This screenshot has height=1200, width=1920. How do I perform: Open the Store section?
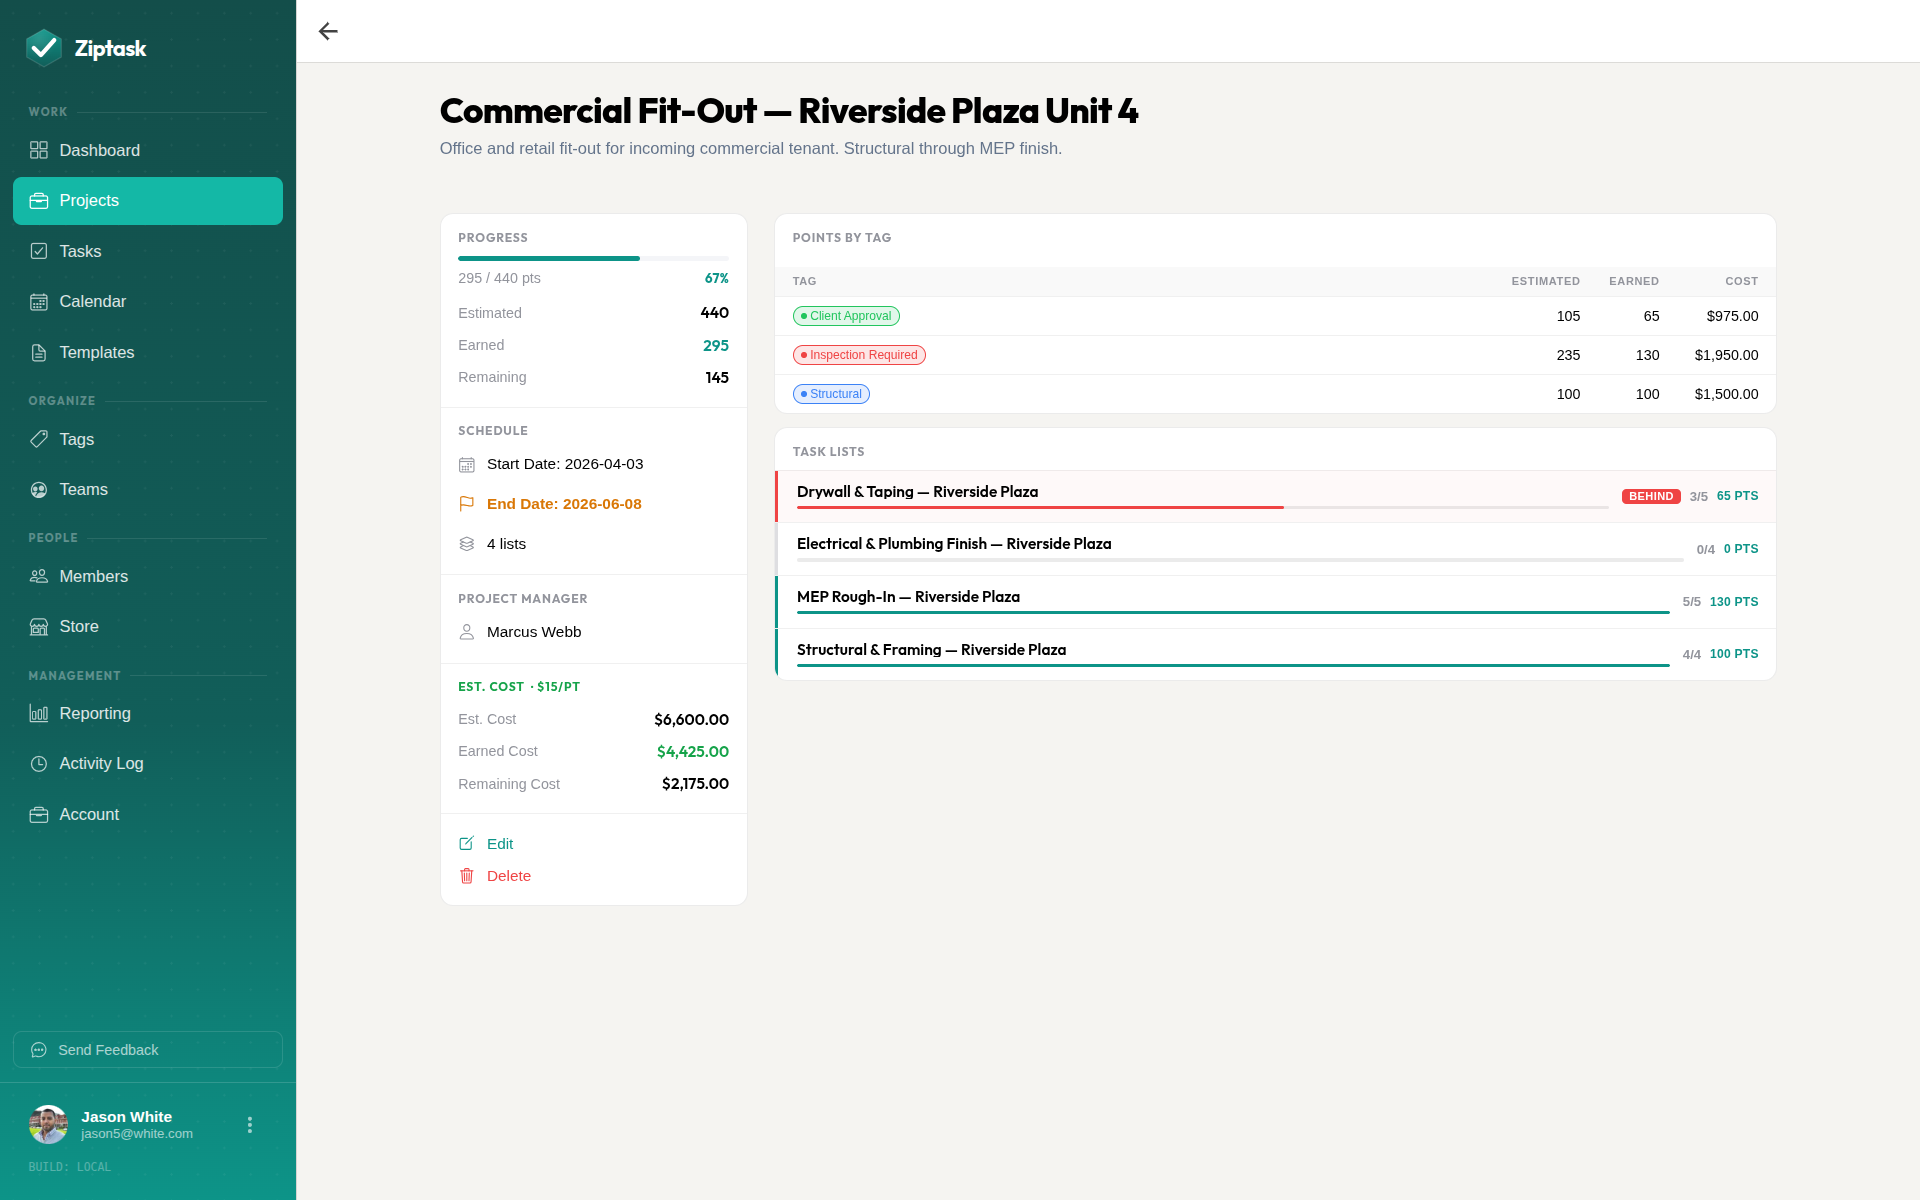148,627
